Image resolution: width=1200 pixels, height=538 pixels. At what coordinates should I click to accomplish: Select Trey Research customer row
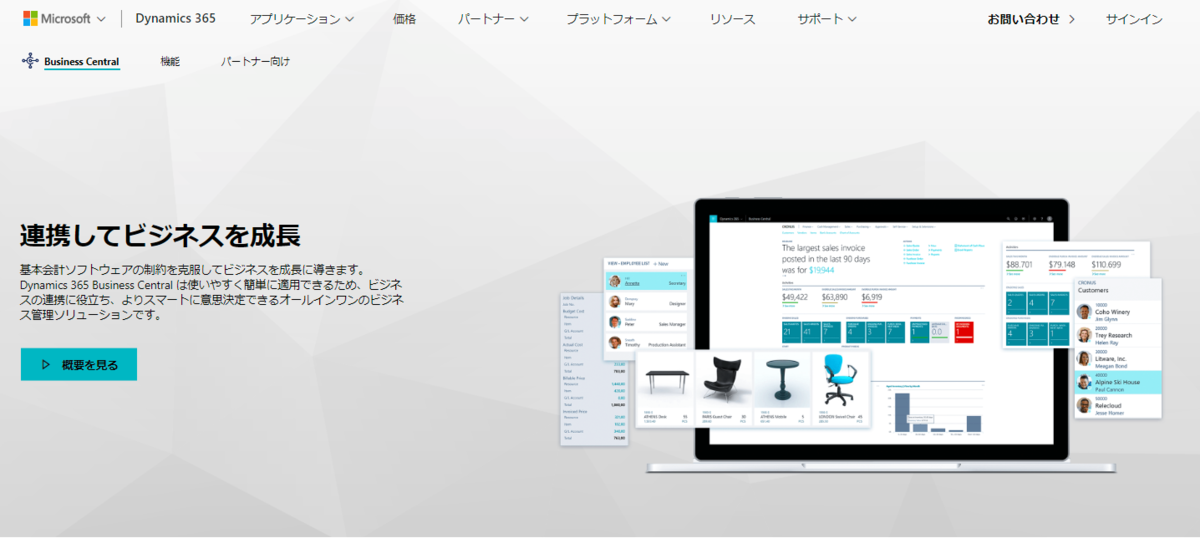point(1117,335)
